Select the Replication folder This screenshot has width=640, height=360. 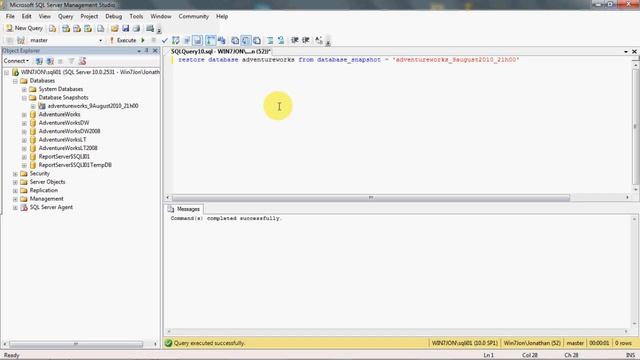tap(44, 191)
